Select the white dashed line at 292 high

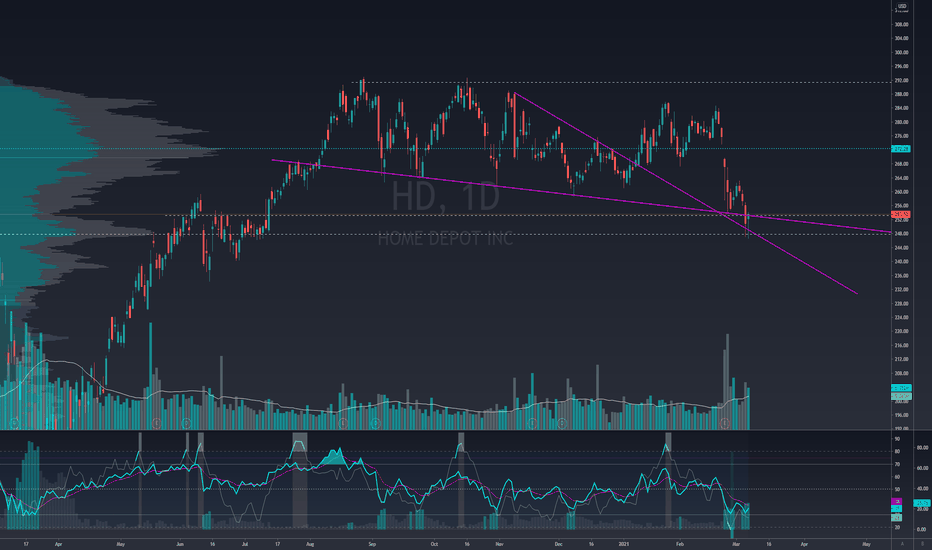pos(621,82)
